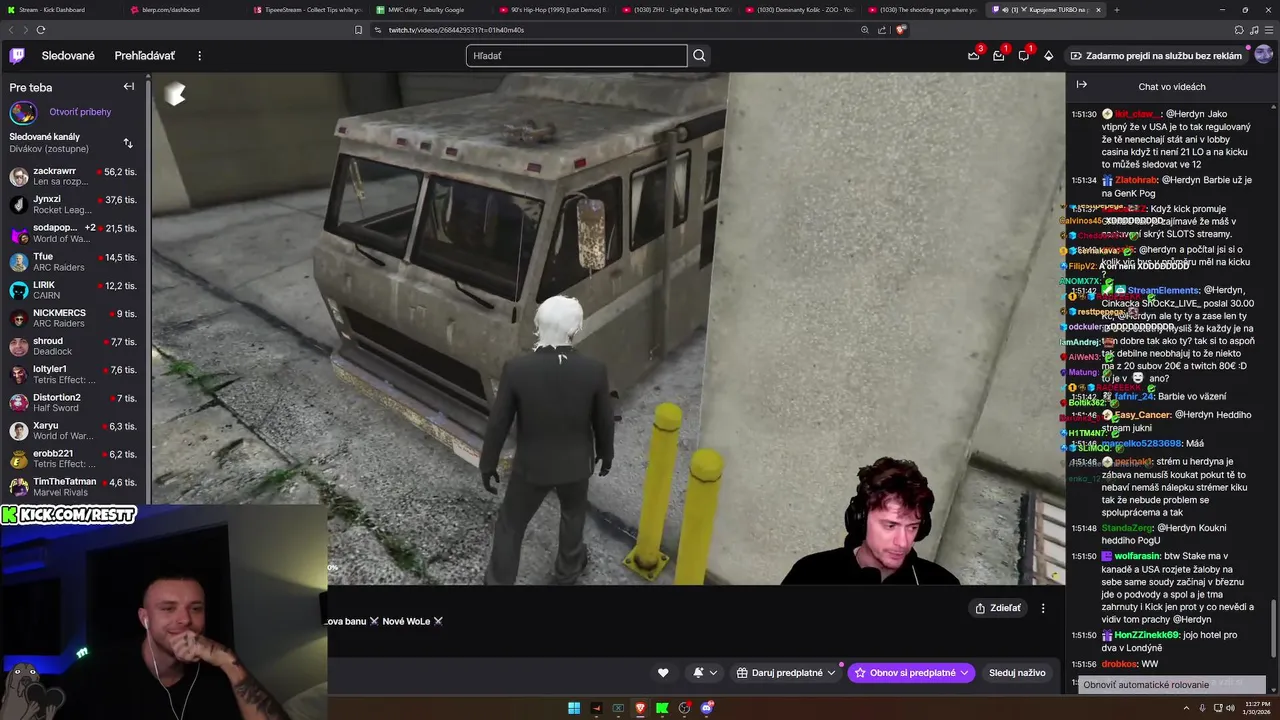Switch to TipeeeStream browser tab
This screenshot has height=720, width=1280.
point(306,10)
